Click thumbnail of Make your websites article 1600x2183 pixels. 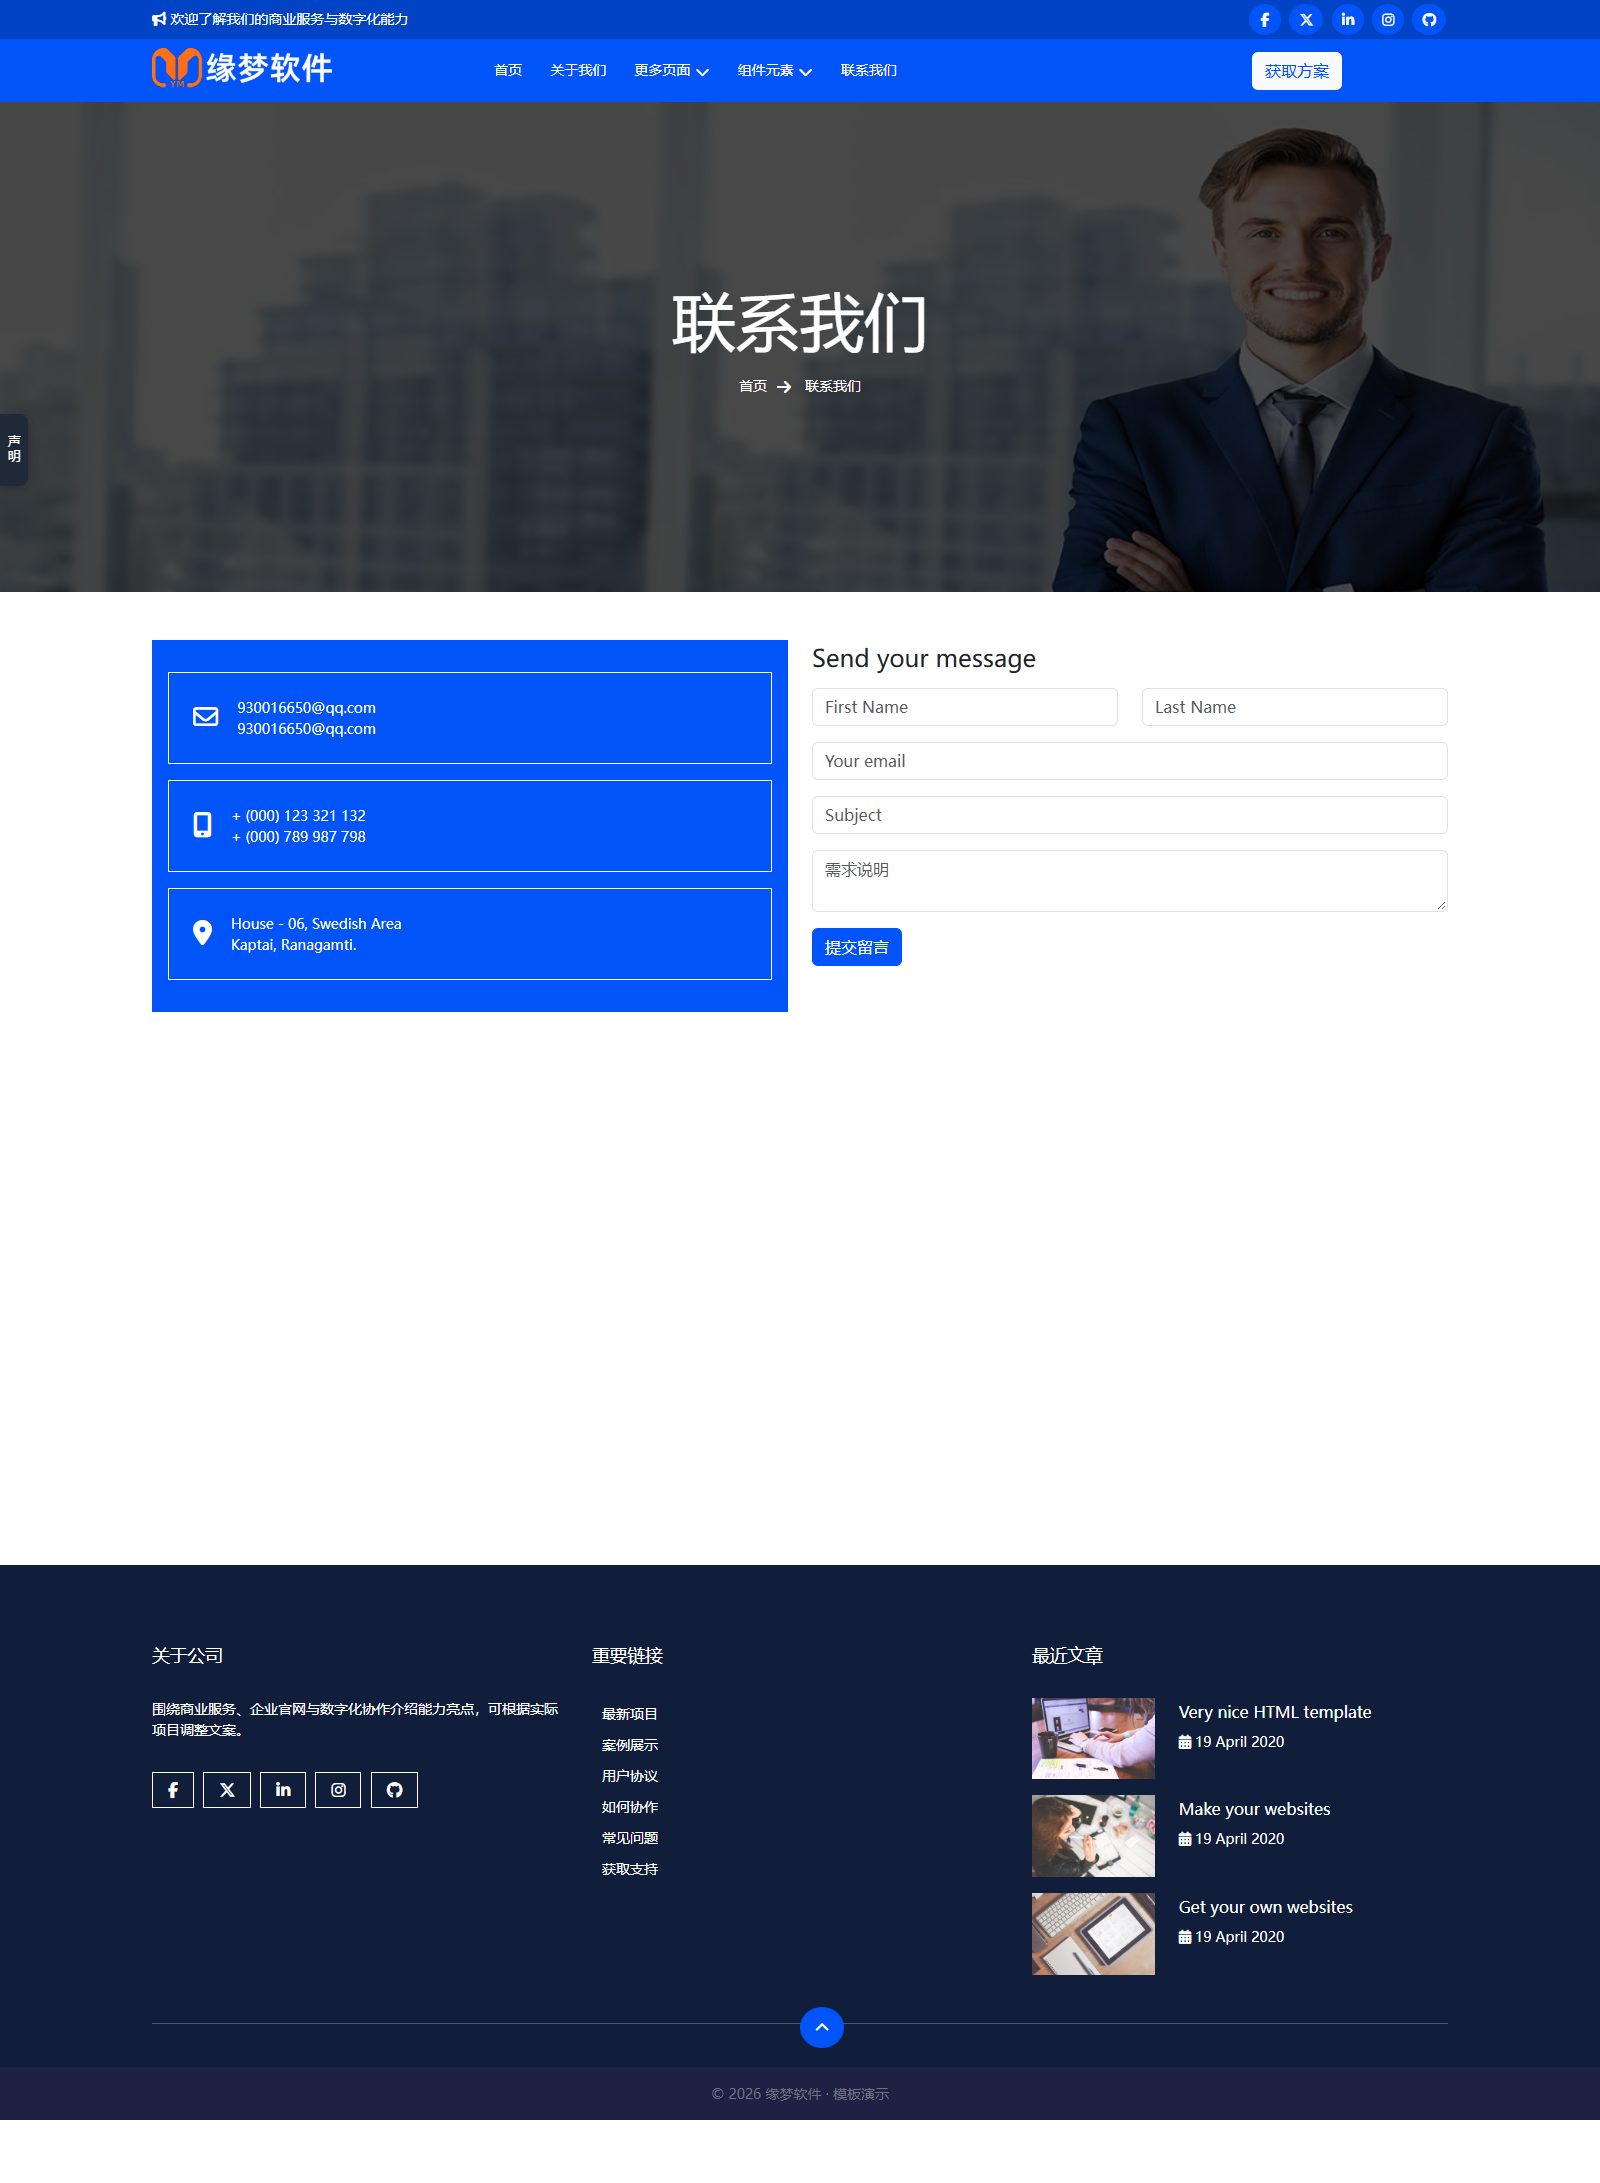[x=1093, y=1836]
